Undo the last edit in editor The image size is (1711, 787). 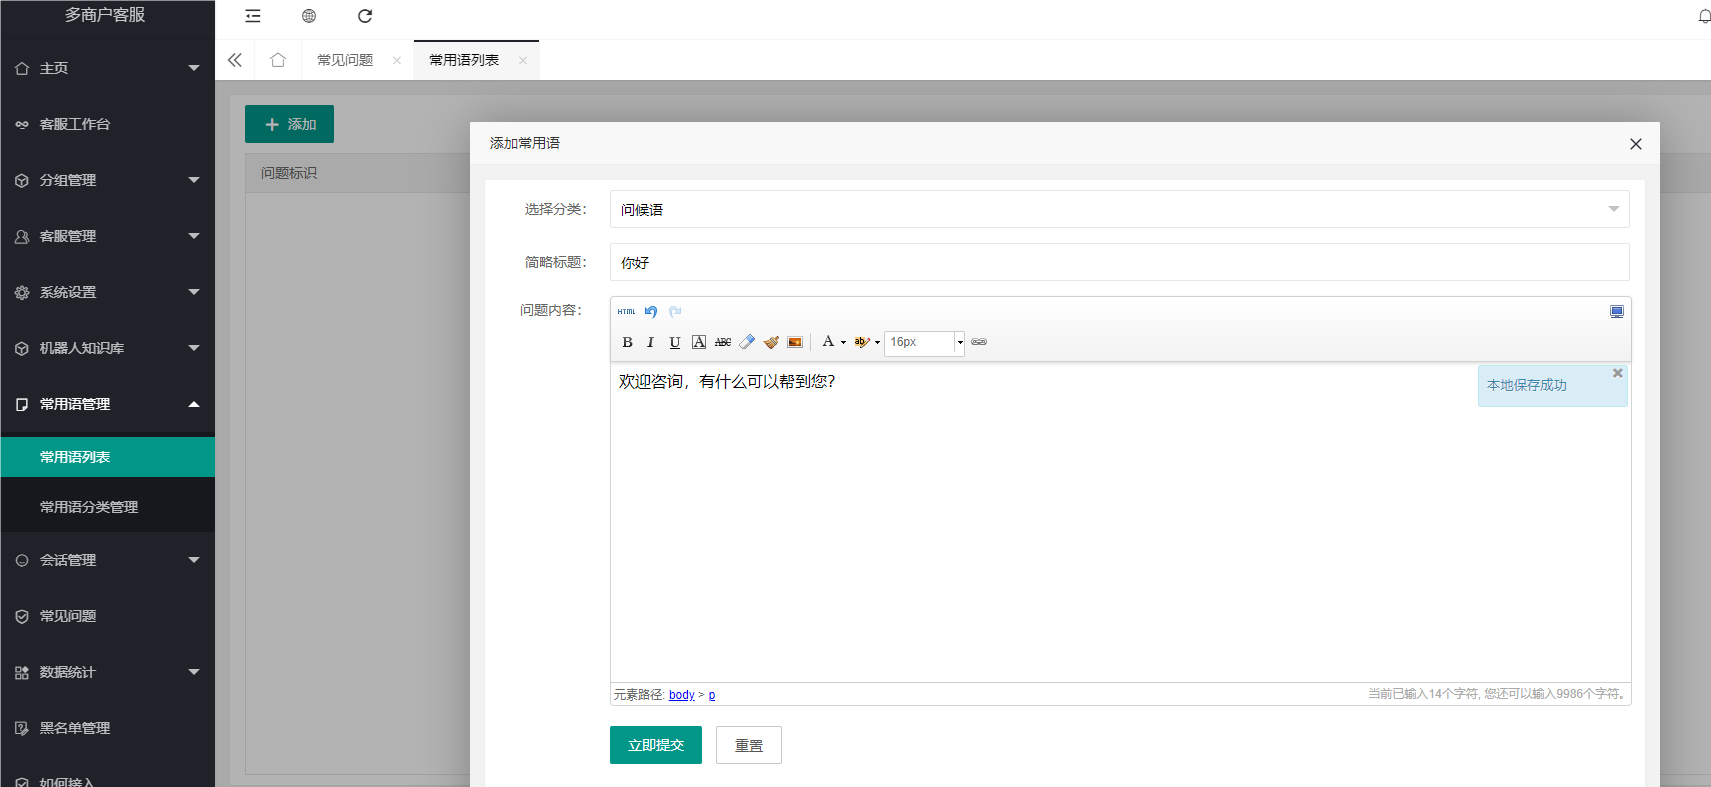coord(651,312)
